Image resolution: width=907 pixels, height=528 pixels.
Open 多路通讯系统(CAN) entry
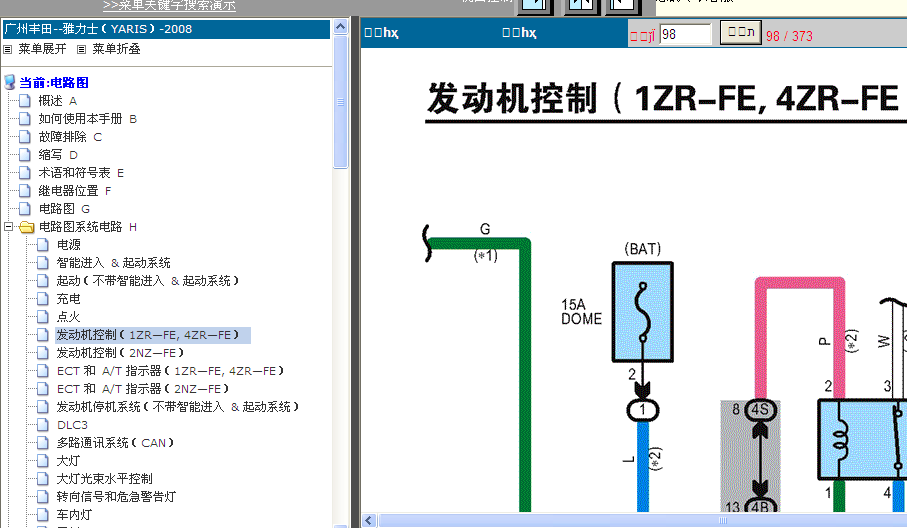tap(115, 442)
